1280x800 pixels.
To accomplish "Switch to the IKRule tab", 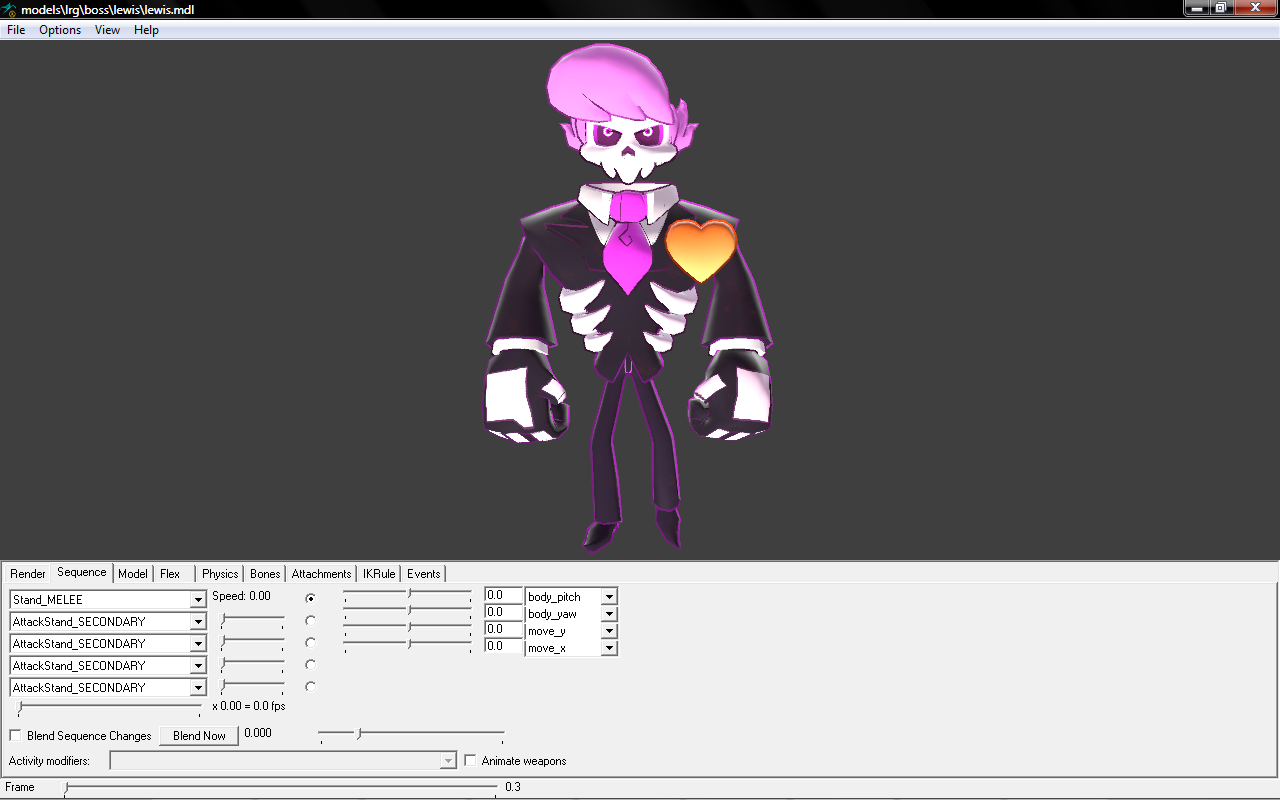I will point(379,574).
